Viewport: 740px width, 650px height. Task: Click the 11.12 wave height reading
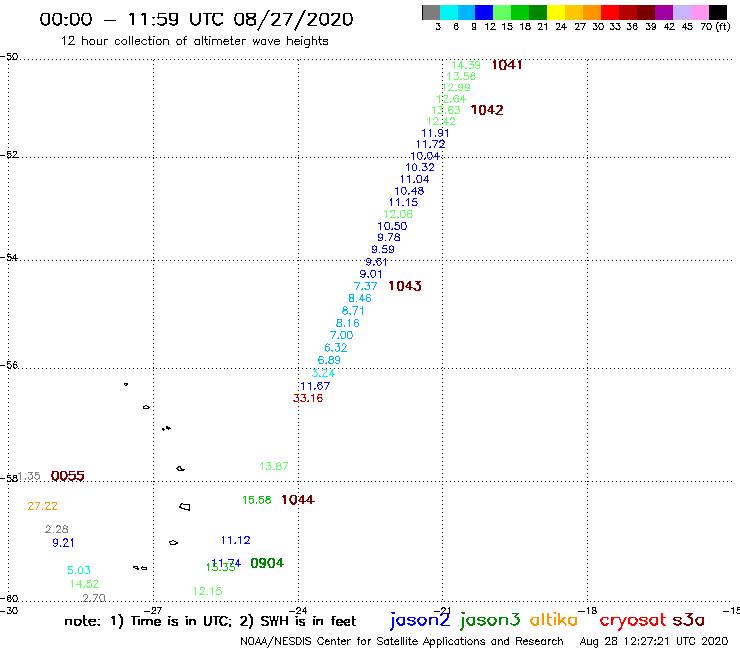pos(235,540)
